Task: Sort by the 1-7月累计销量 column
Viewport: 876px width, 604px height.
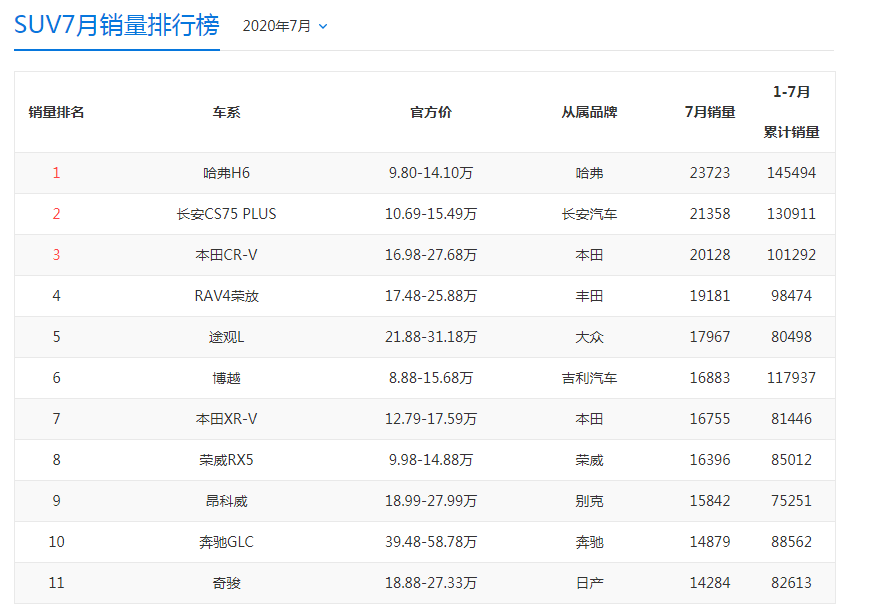Action: (793, 113)
